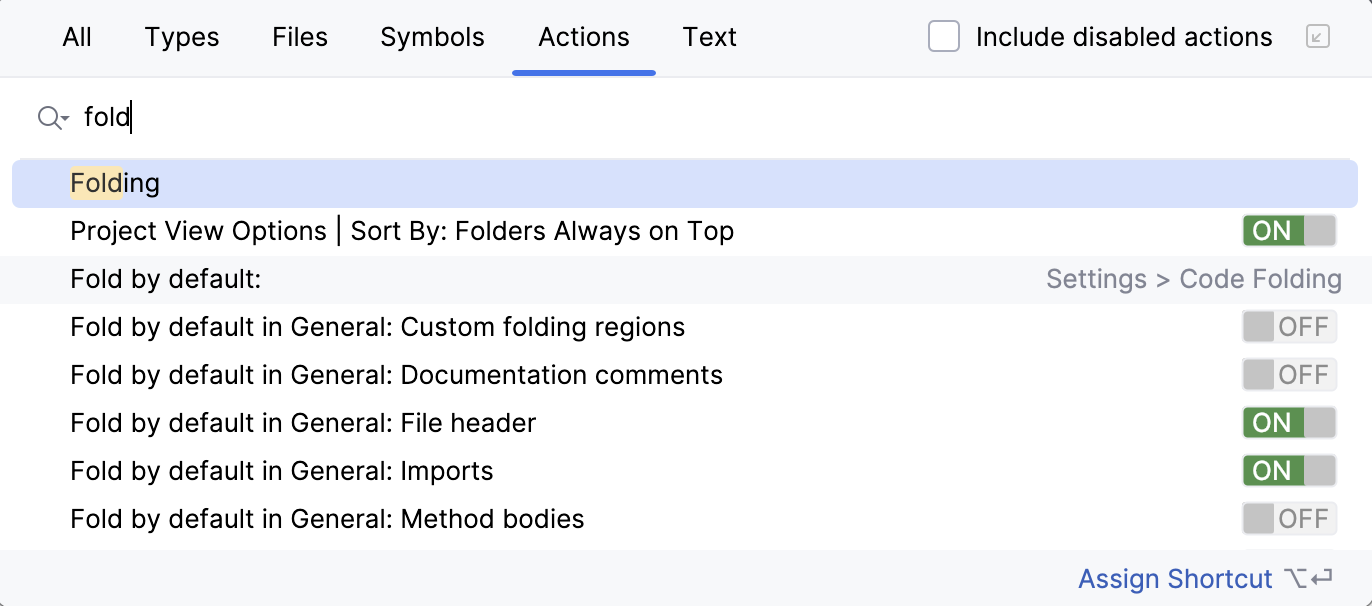Turn off Fold by default: Imports
The image size is (1372, 606).
1288,470
